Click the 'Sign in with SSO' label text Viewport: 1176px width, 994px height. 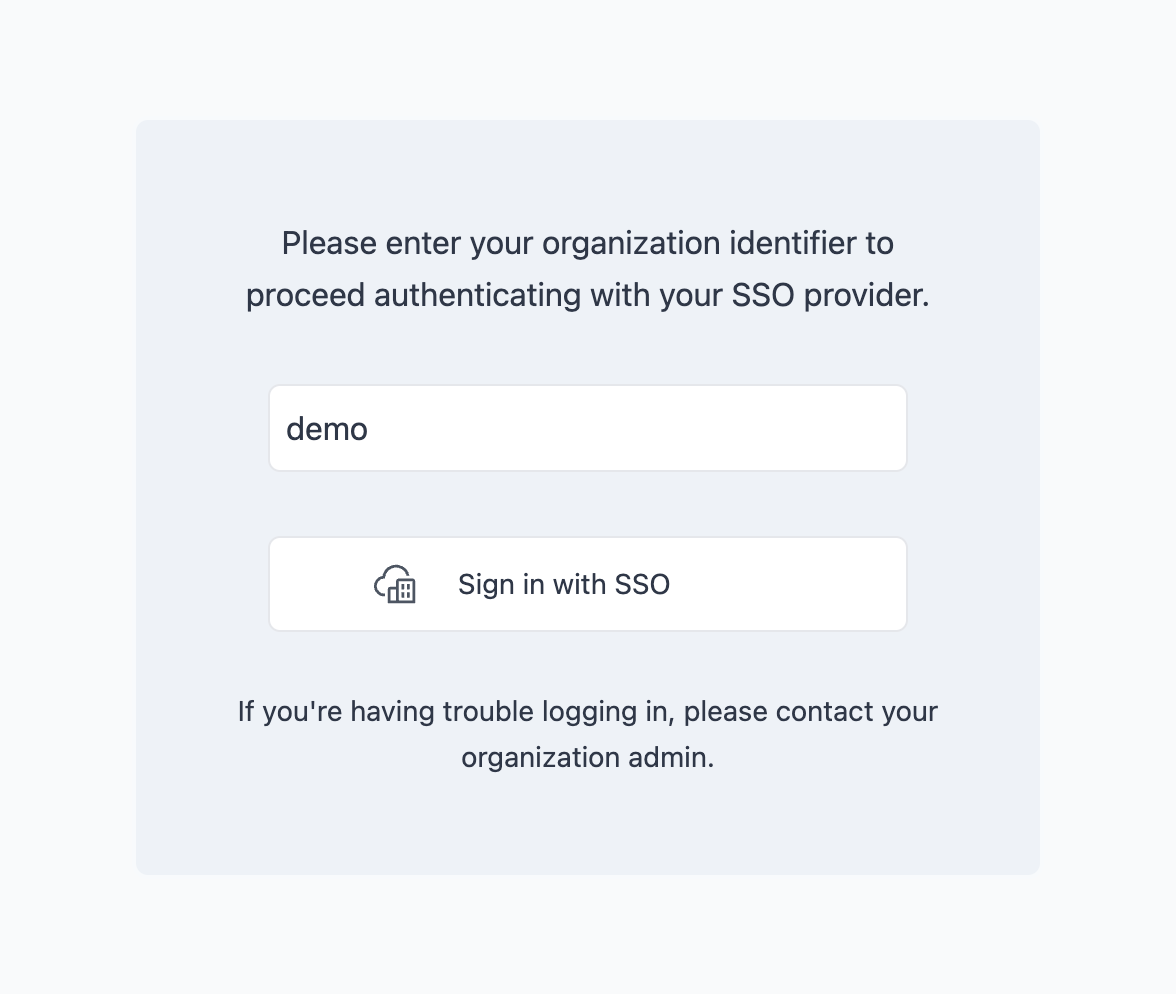point(563,584)
